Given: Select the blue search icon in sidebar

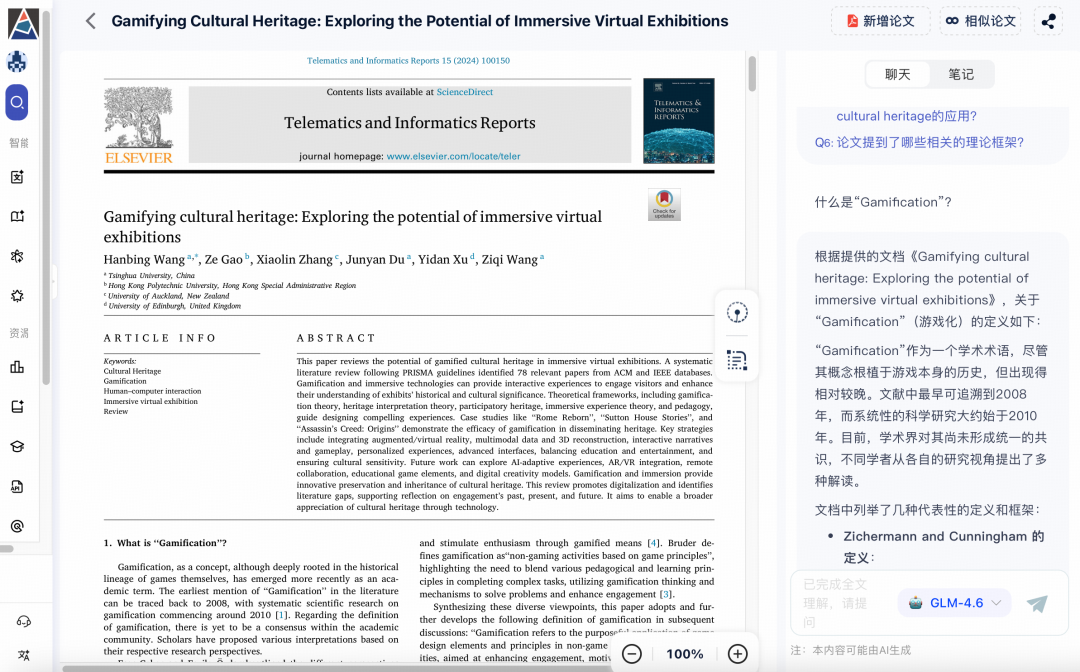Looking at the screenshot, I should point(17,103).
